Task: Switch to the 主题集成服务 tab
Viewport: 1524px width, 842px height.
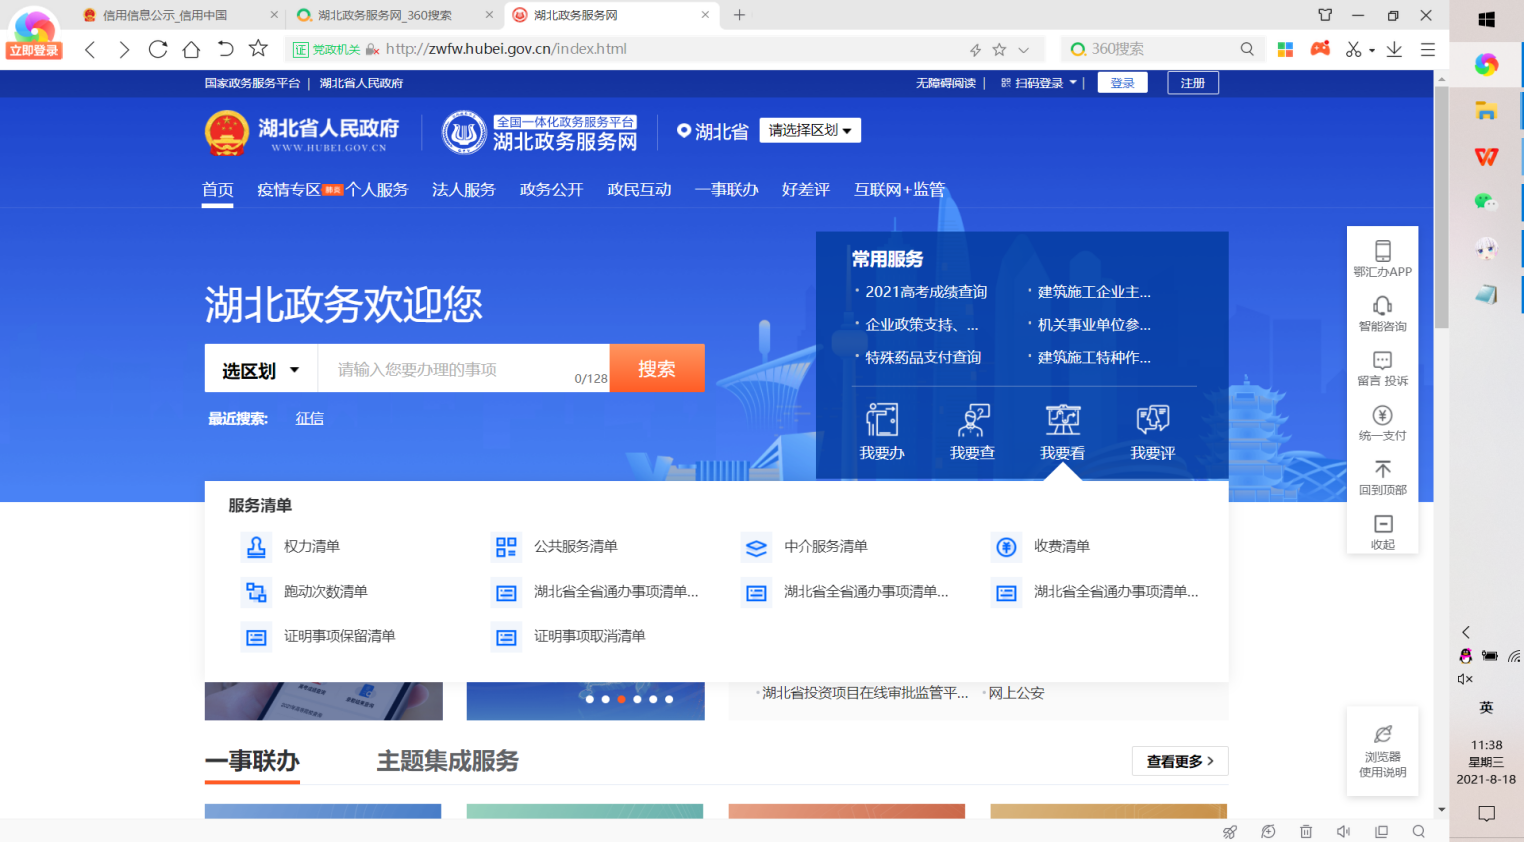Action: point(447,761)
